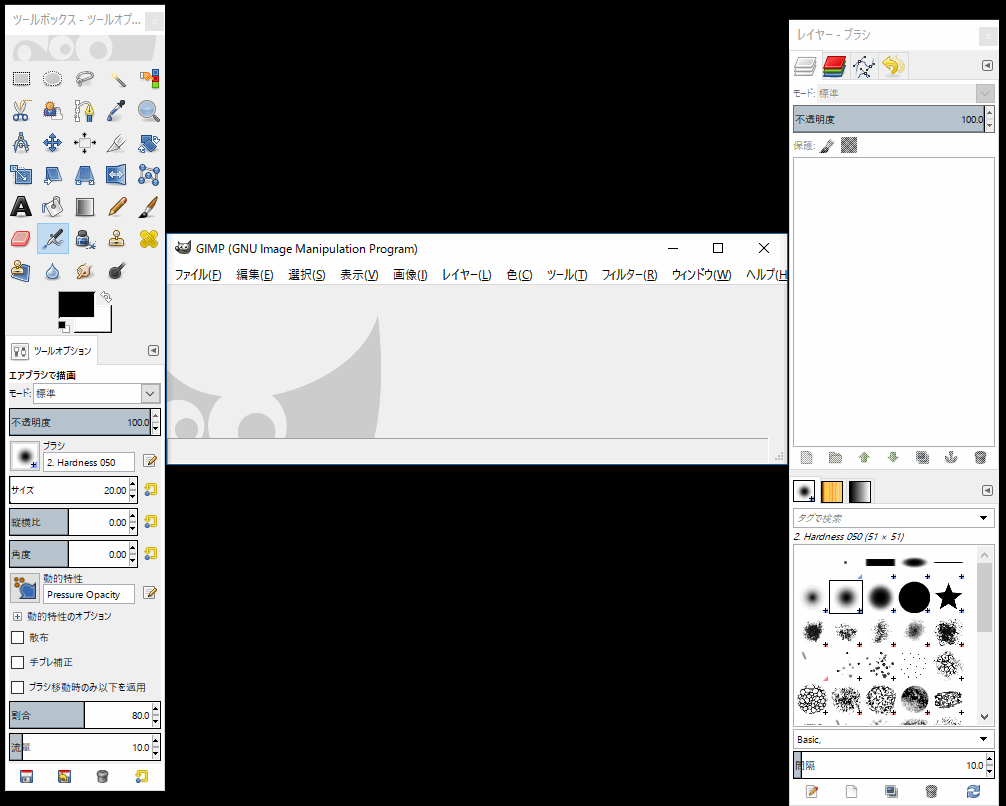Refresh the brushes list
The image size is (1006, 806).
973,791
